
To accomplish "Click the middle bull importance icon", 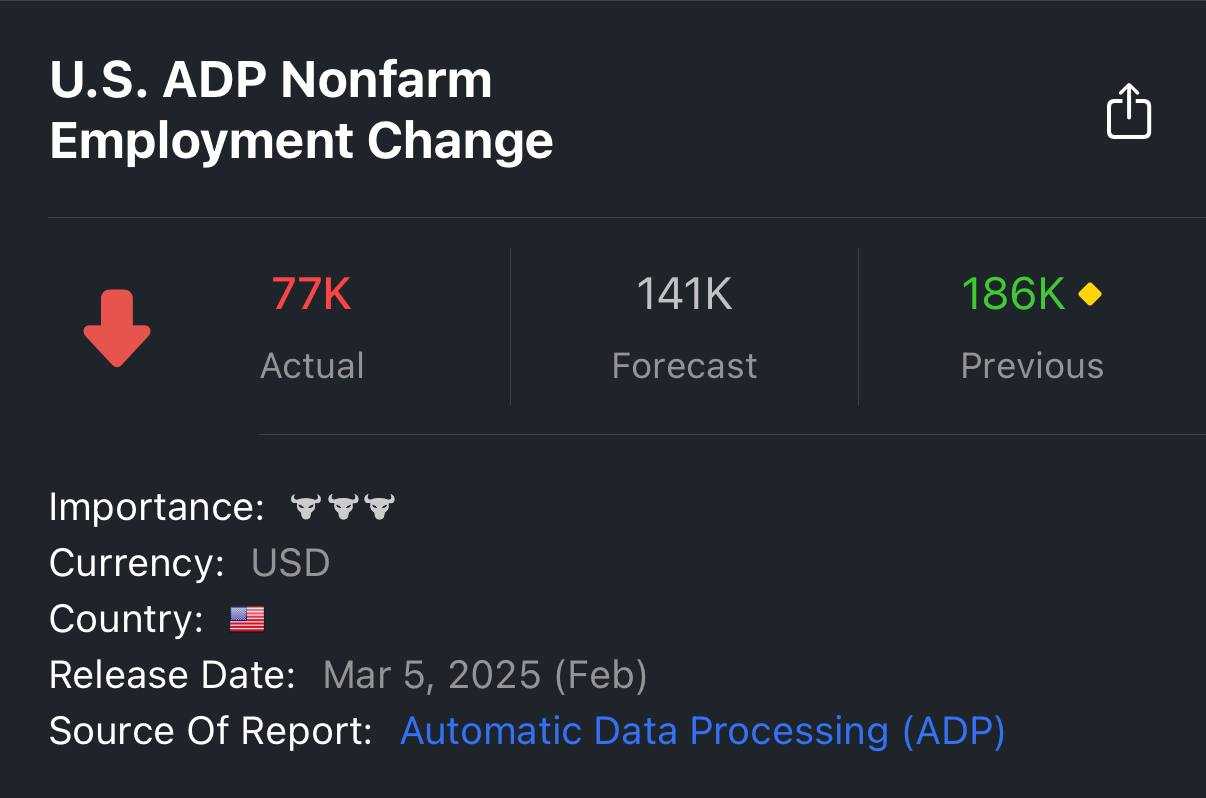I will (x=342, y=507).
